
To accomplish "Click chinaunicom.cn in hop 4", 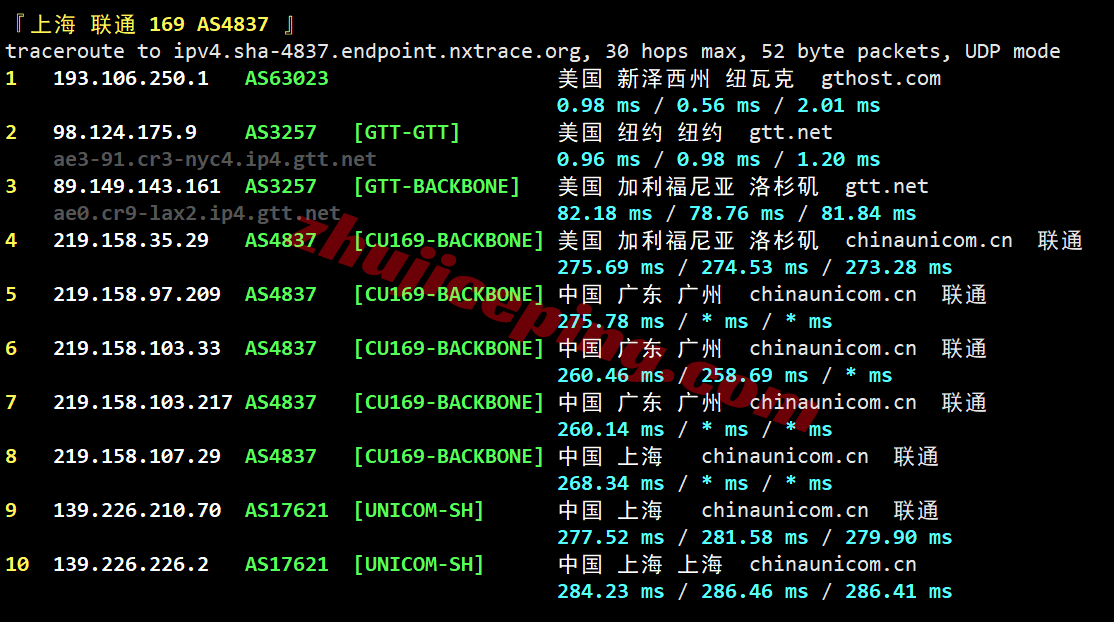I will click(x=929, y=241).
